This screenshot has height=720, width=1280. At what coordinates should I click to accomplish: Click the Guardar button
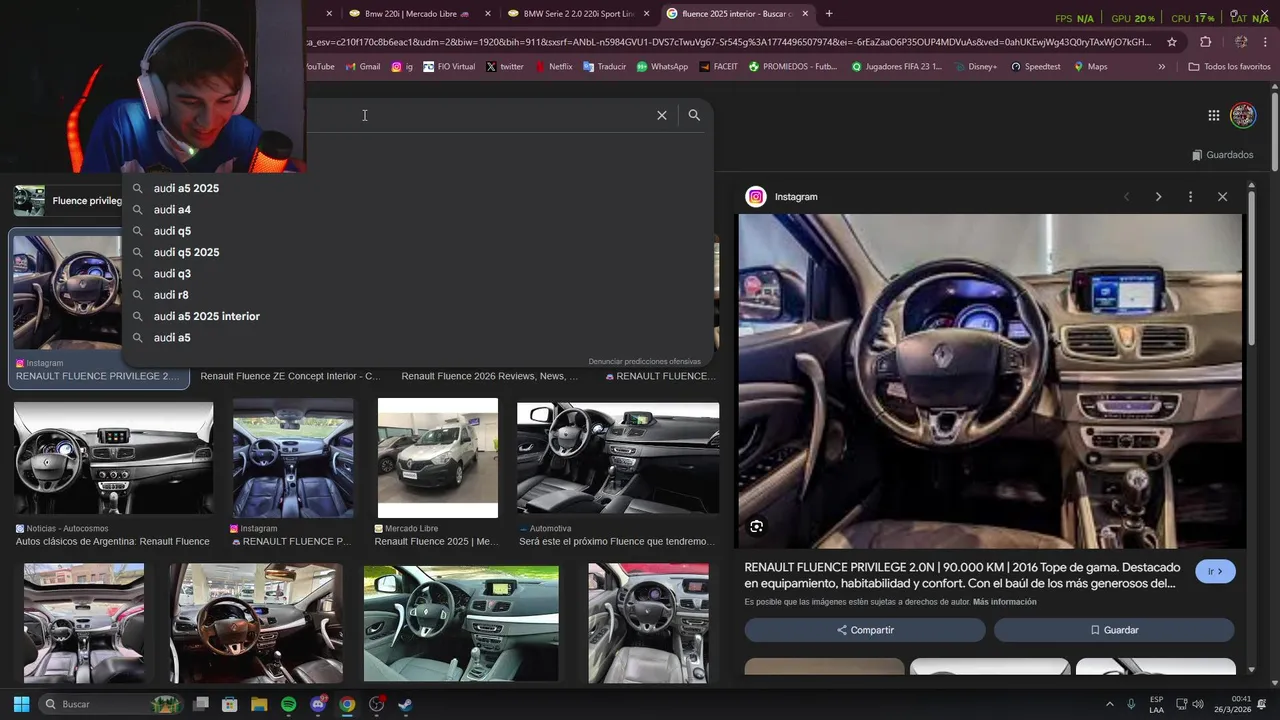[x=1114, y=630]
